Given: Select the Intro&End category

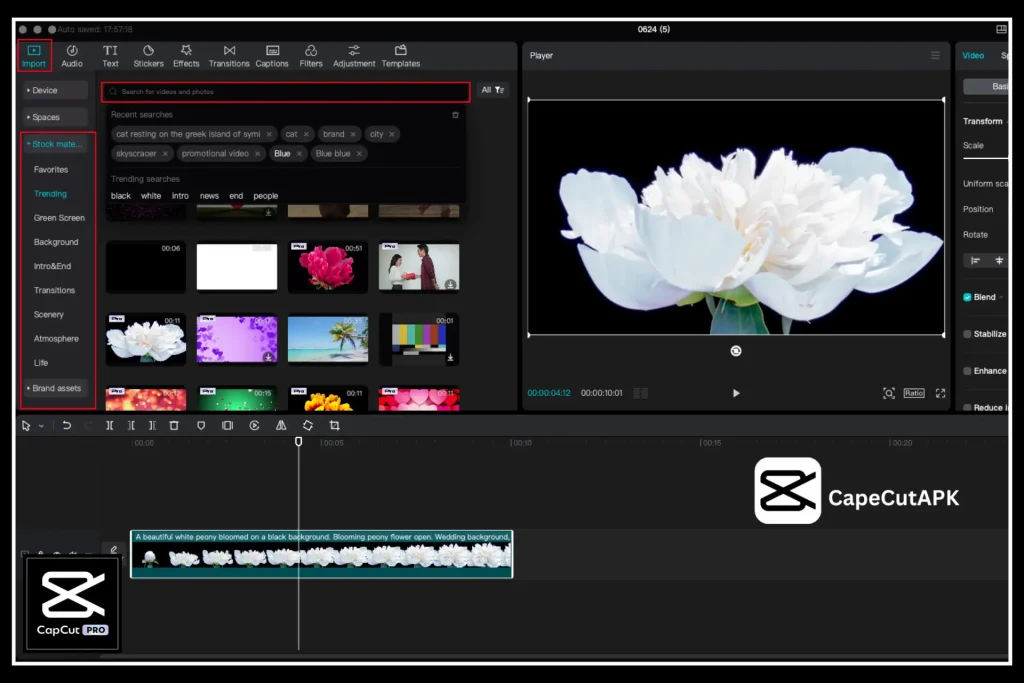Looking at the screenshot, I should pos(52,266).
